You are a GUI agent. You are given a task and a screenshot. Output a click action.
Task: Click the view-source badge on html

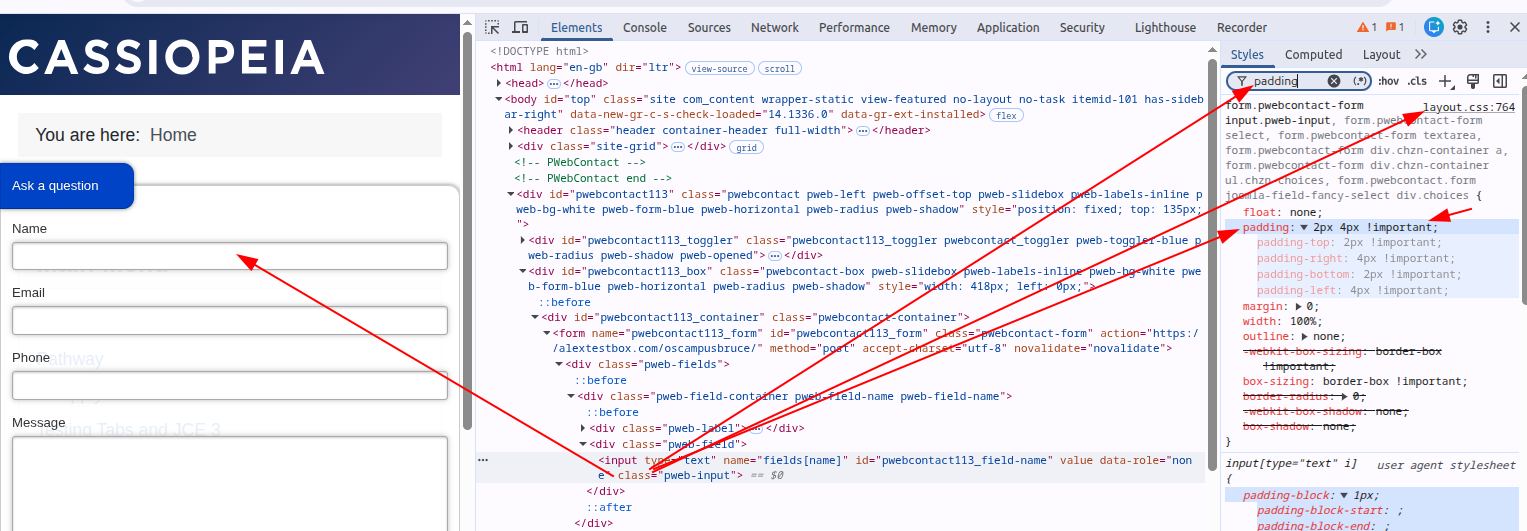(x=719, y=69)
